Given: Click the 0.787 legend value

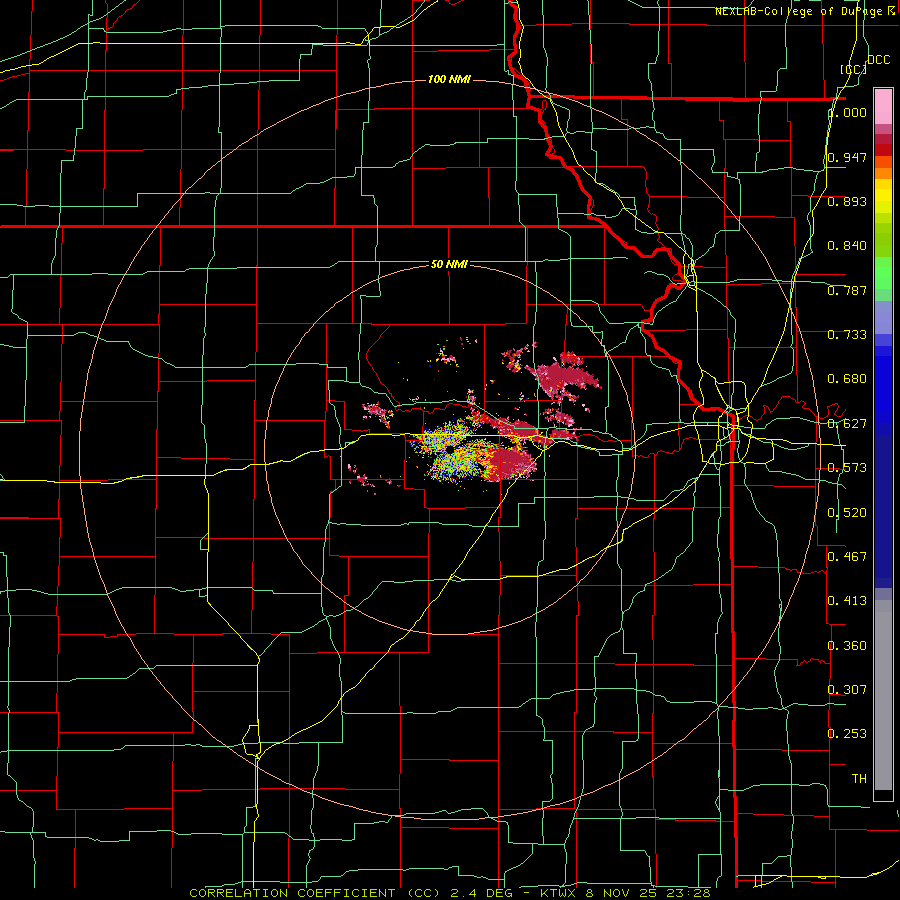Looking at the screenshot, I should click(847, 290).
